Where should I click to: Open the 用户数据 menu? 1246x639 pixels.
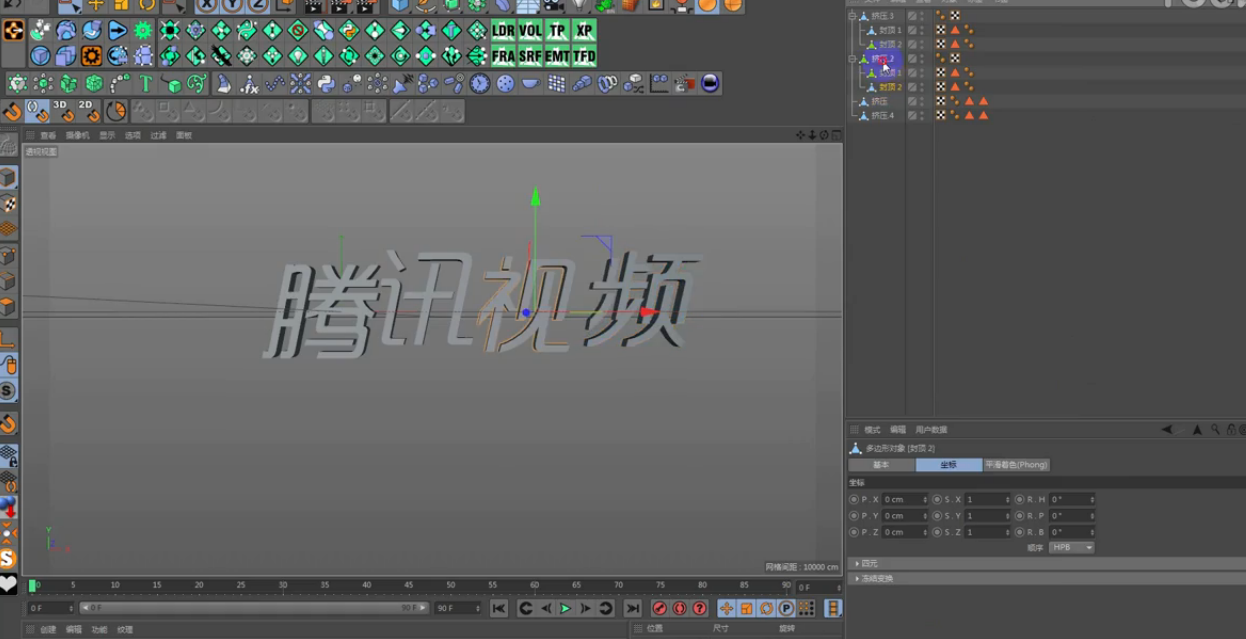click(930, 430)
